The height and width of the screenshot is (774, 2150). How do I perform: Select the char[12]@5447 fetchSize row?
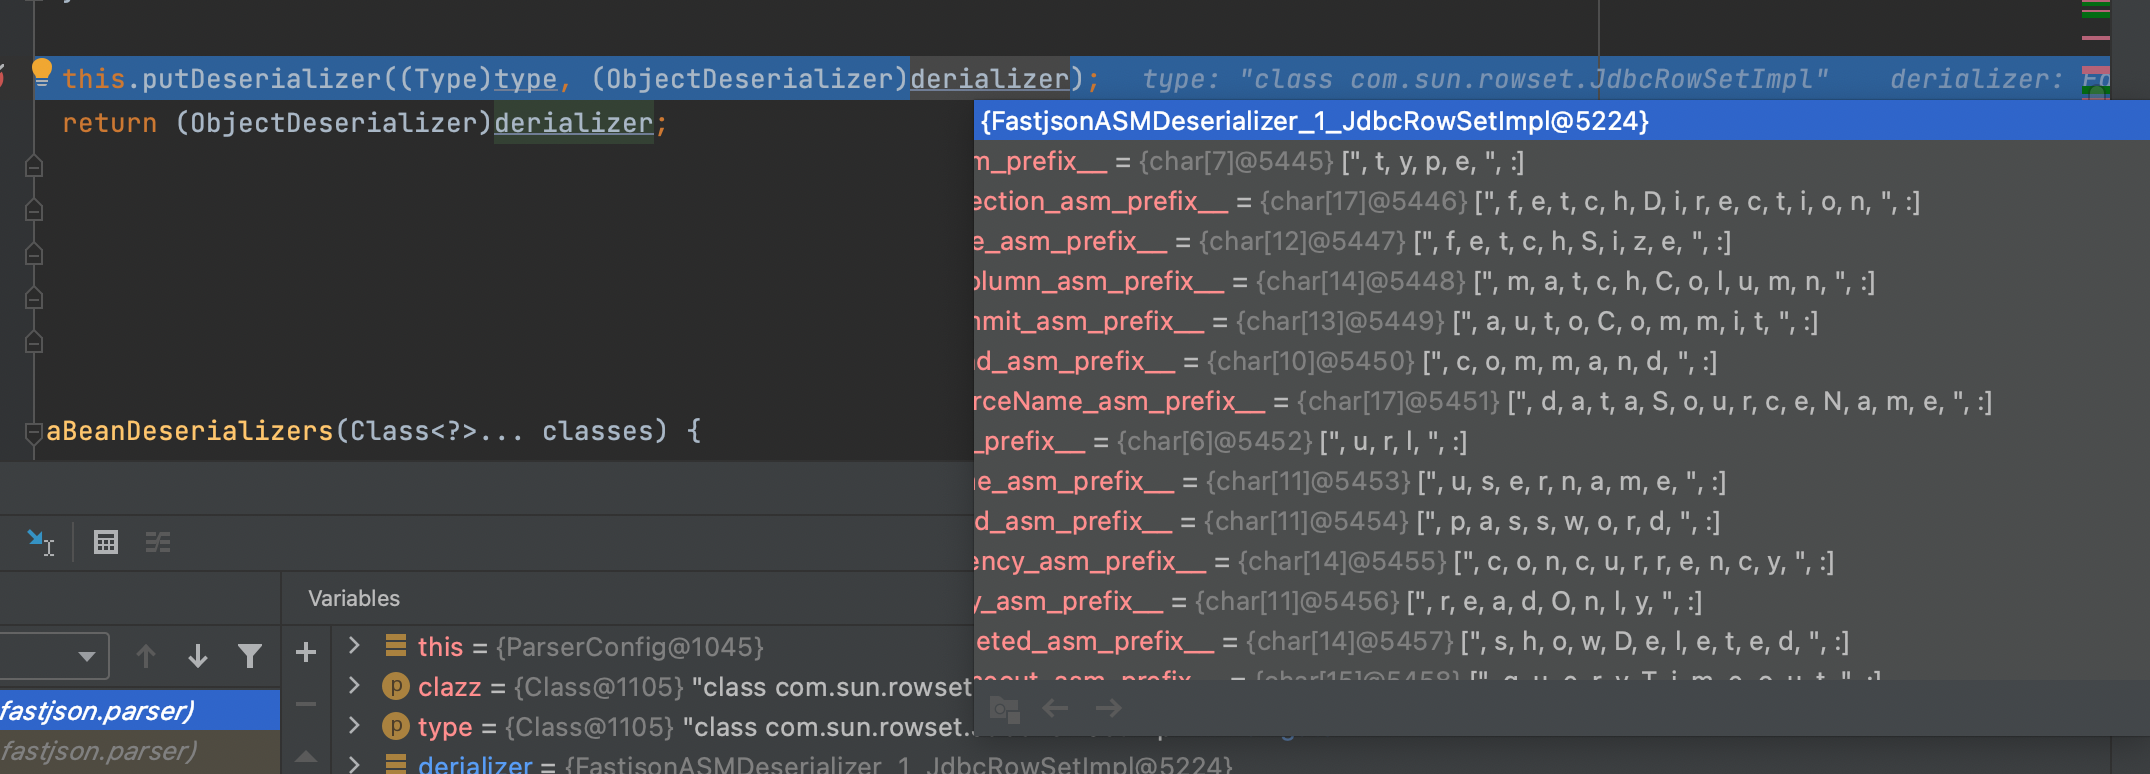(1562, 241)
